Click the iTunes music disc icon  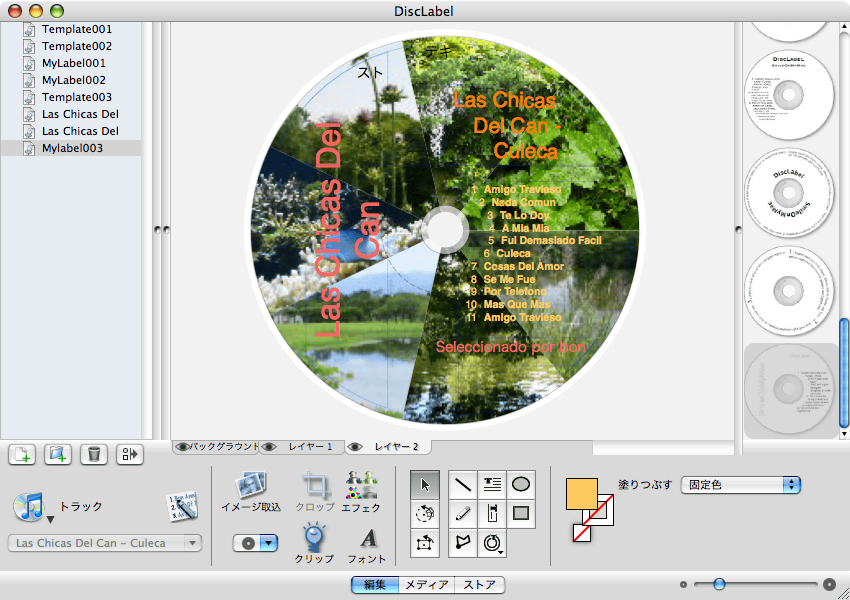pyautogui.click(x=29, y=507)
